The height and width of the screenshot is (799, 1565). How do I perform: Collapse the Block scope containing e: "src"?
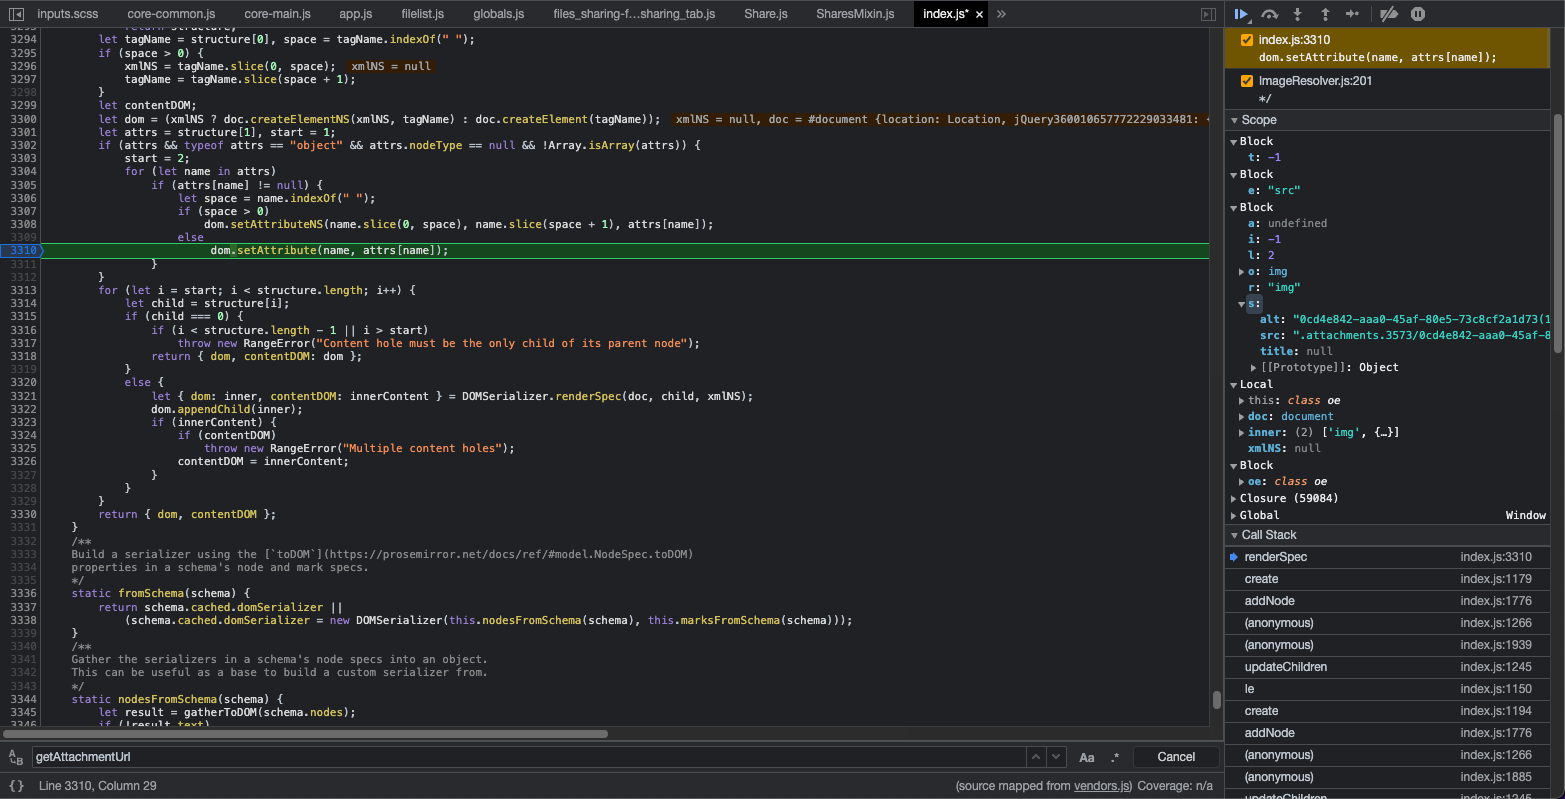tap(1234, 174)
